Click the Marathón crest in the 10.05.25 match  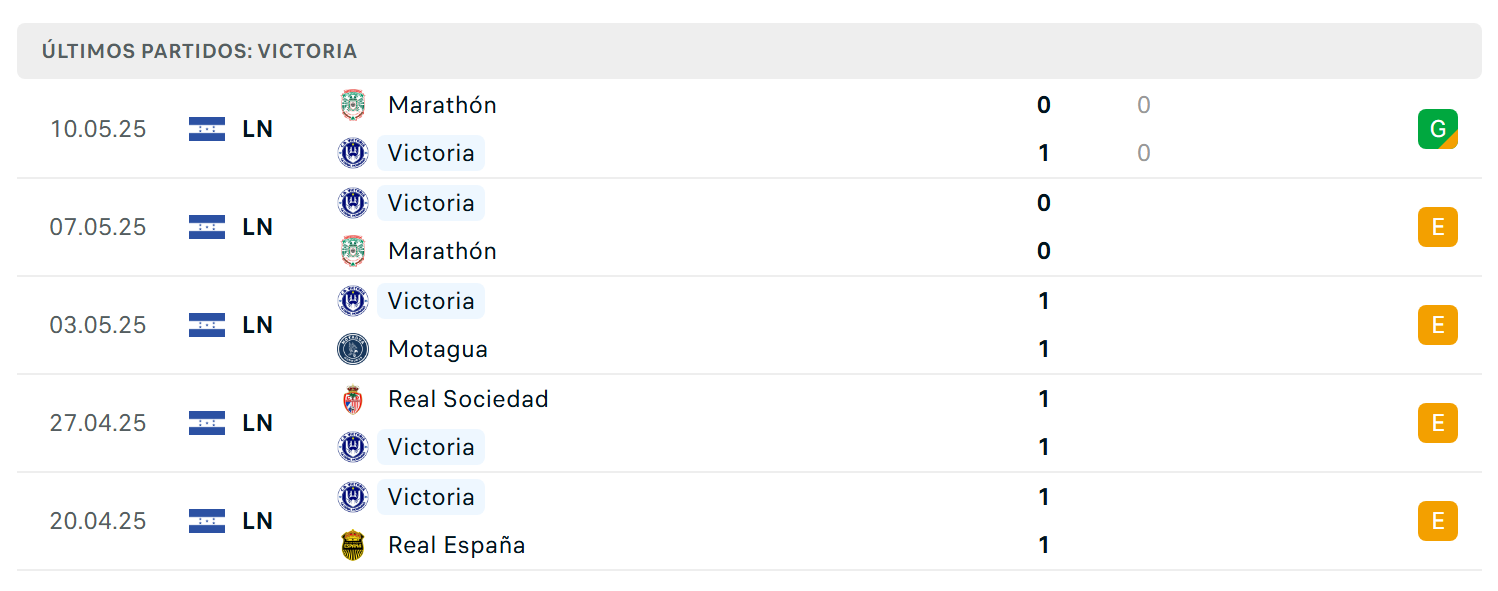coord(353,105)
